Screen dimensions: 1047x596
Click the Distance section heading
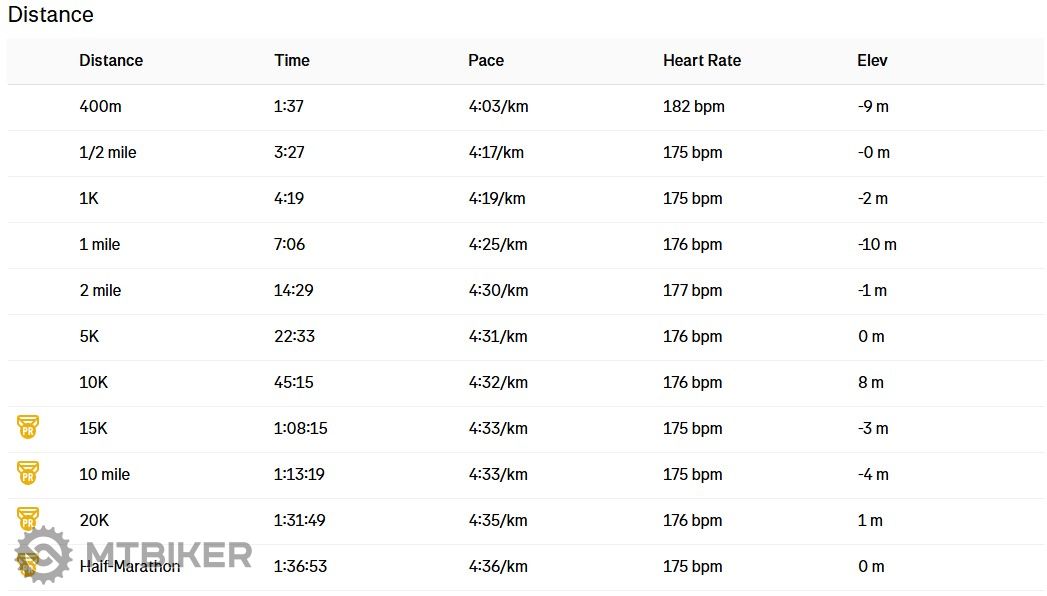[51, 15]
